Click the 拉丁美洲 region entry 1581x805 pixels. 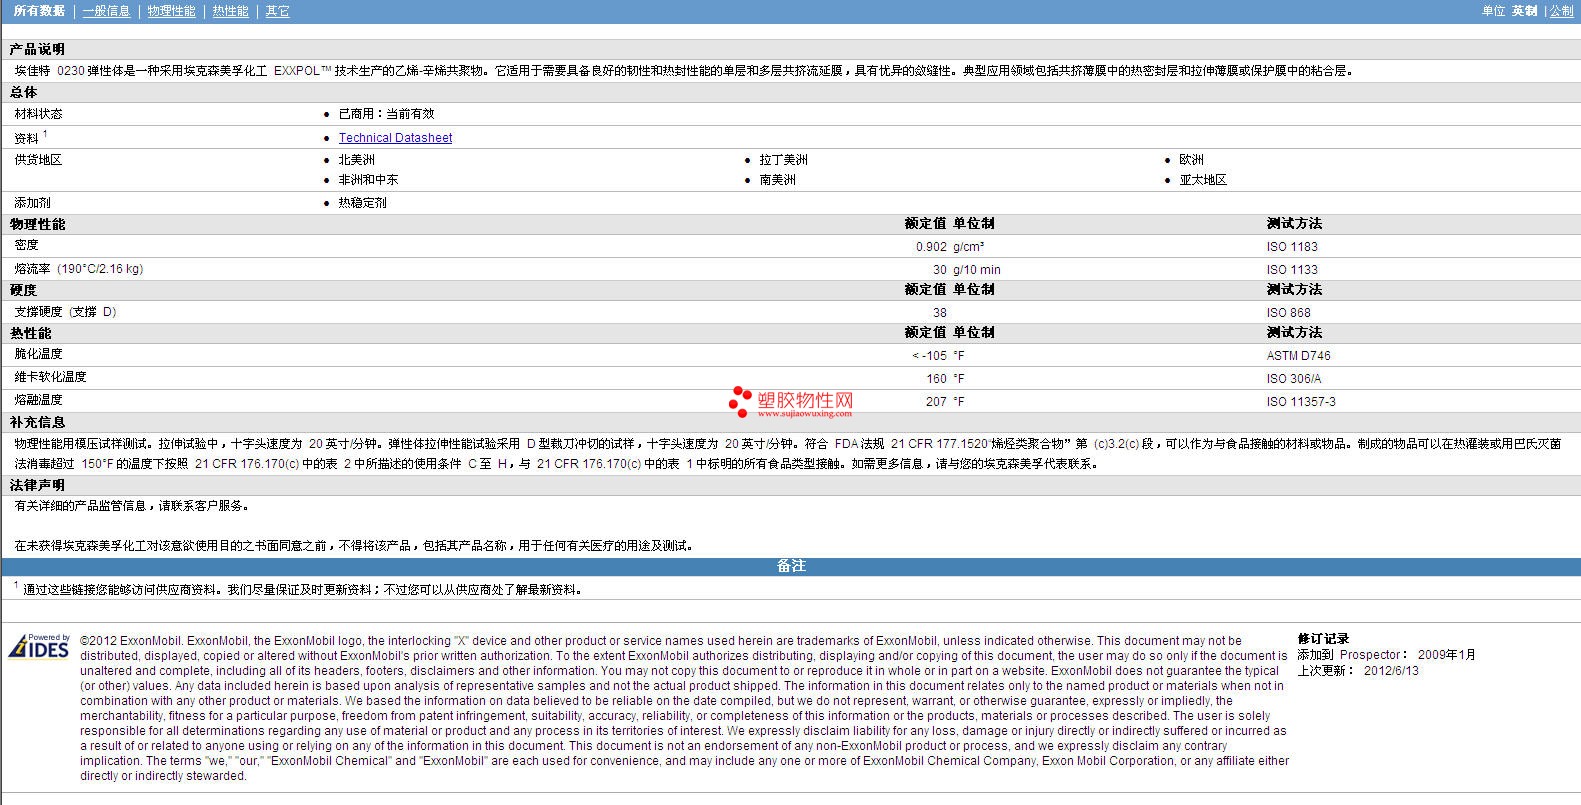pos(783,160)
